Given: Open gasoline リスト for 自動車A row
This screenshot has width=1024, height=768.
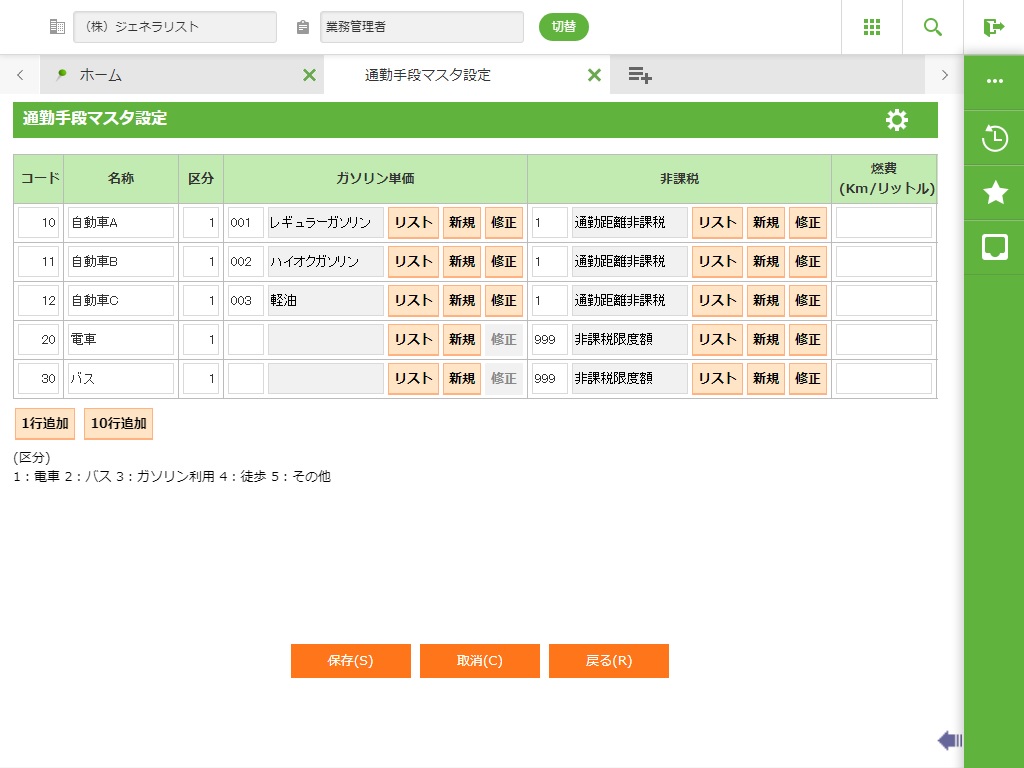Looking at the screenshot, I should [x=413, y=223].
